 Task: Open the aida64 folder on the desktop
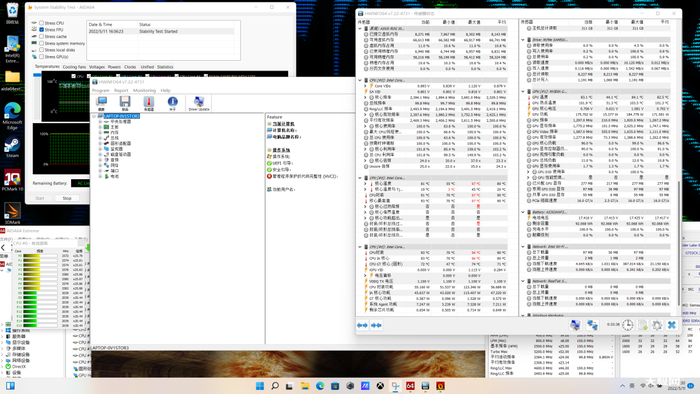[x=12, y=81]
